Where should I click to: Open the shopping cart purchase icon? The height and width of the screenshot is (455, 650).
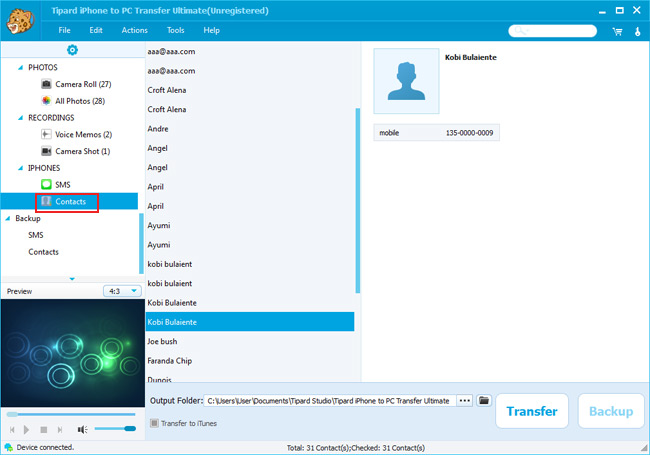pos(617,31)
